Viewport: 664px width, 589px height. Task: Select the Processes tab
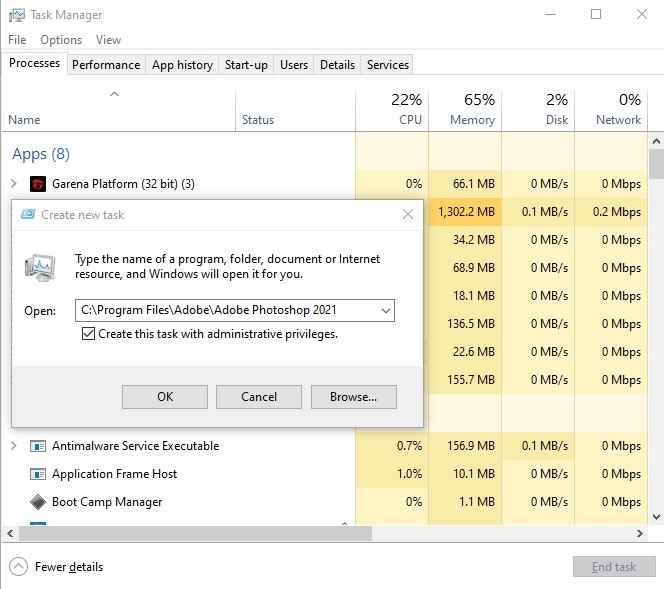(x=34, y=63)
